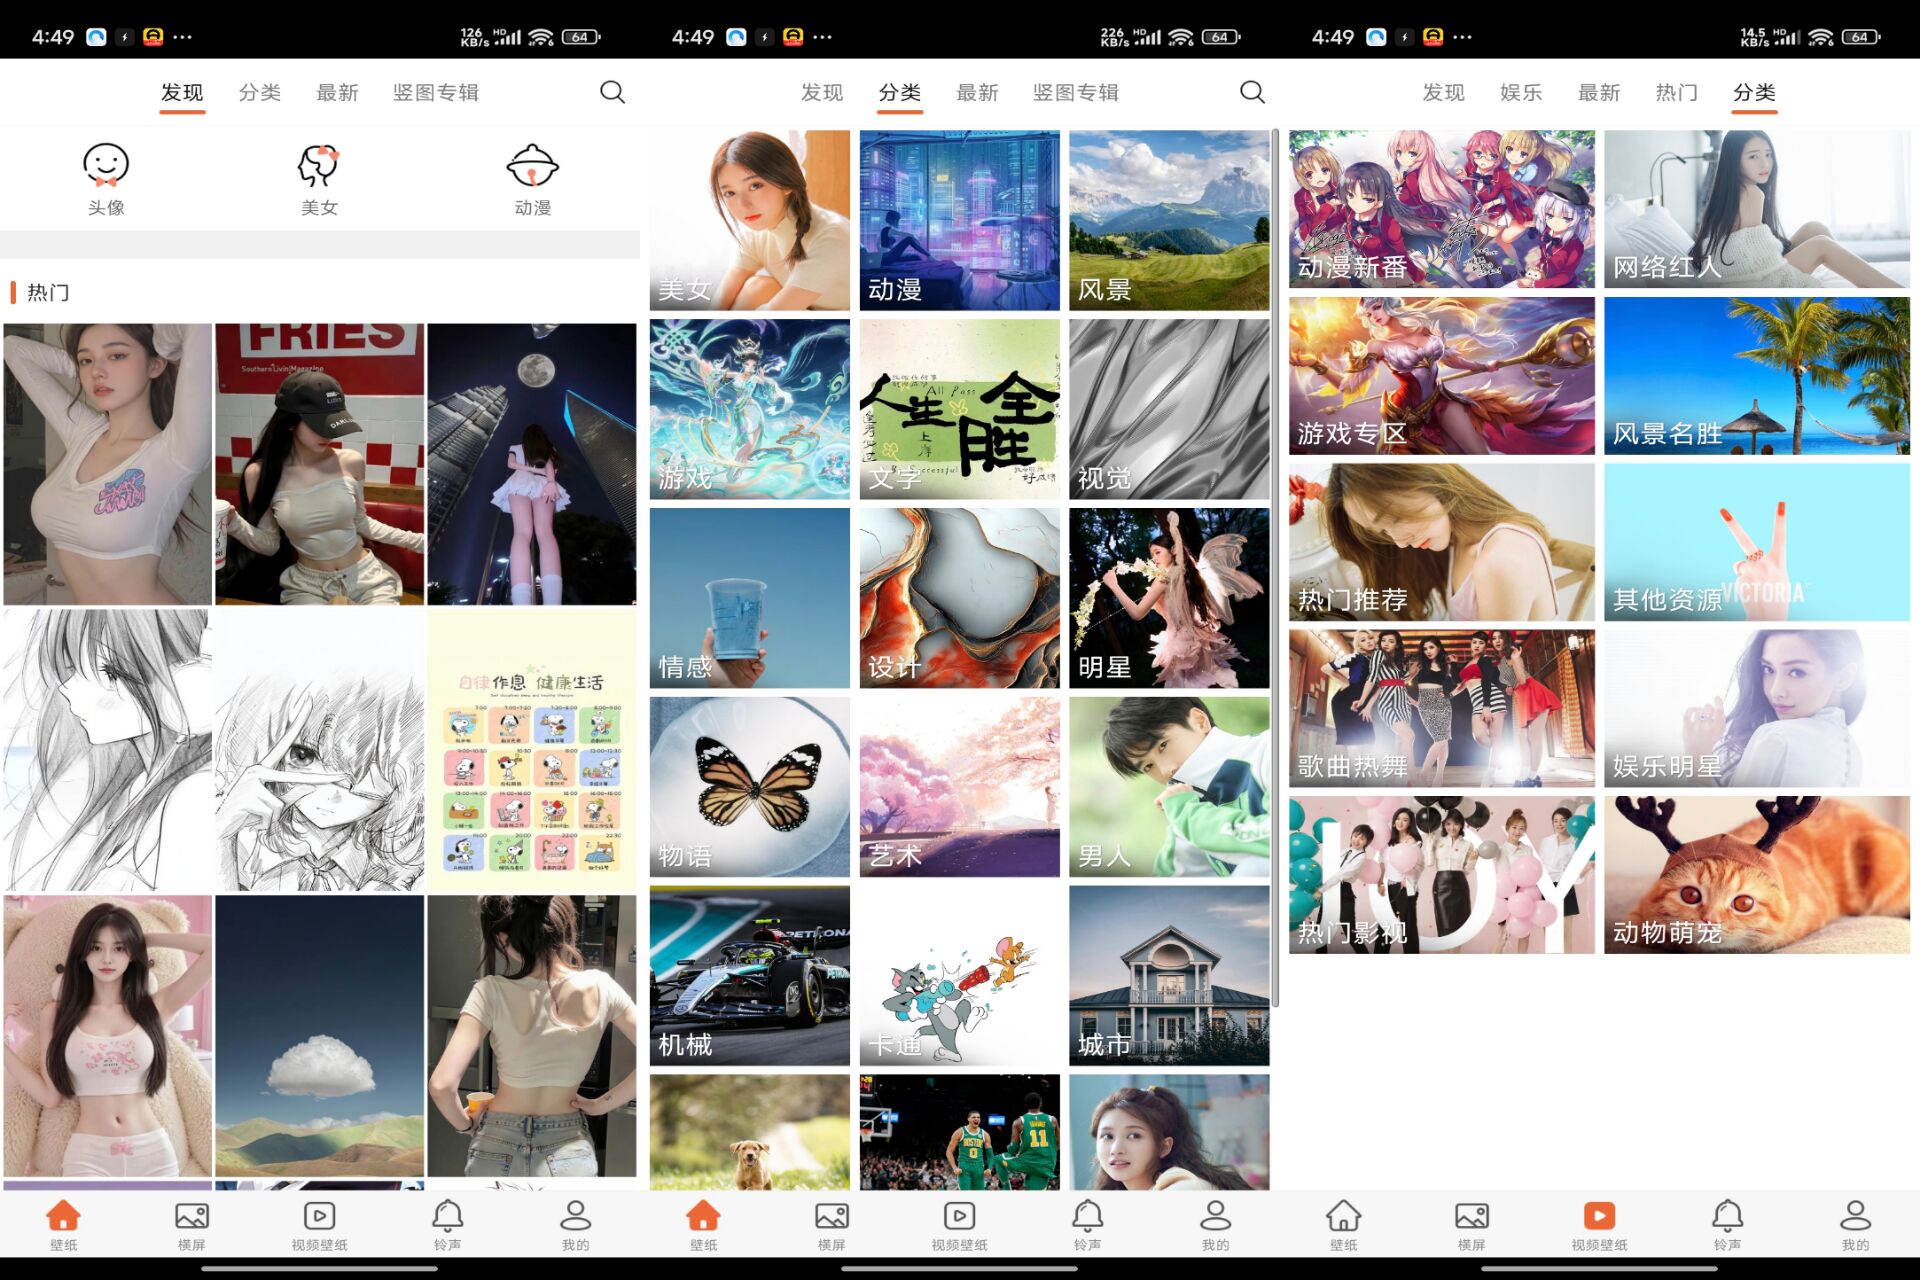The height and width of the screenshot is (1280, 1920).
Task: Select the 机械 race car category
Action: [750, 975]
